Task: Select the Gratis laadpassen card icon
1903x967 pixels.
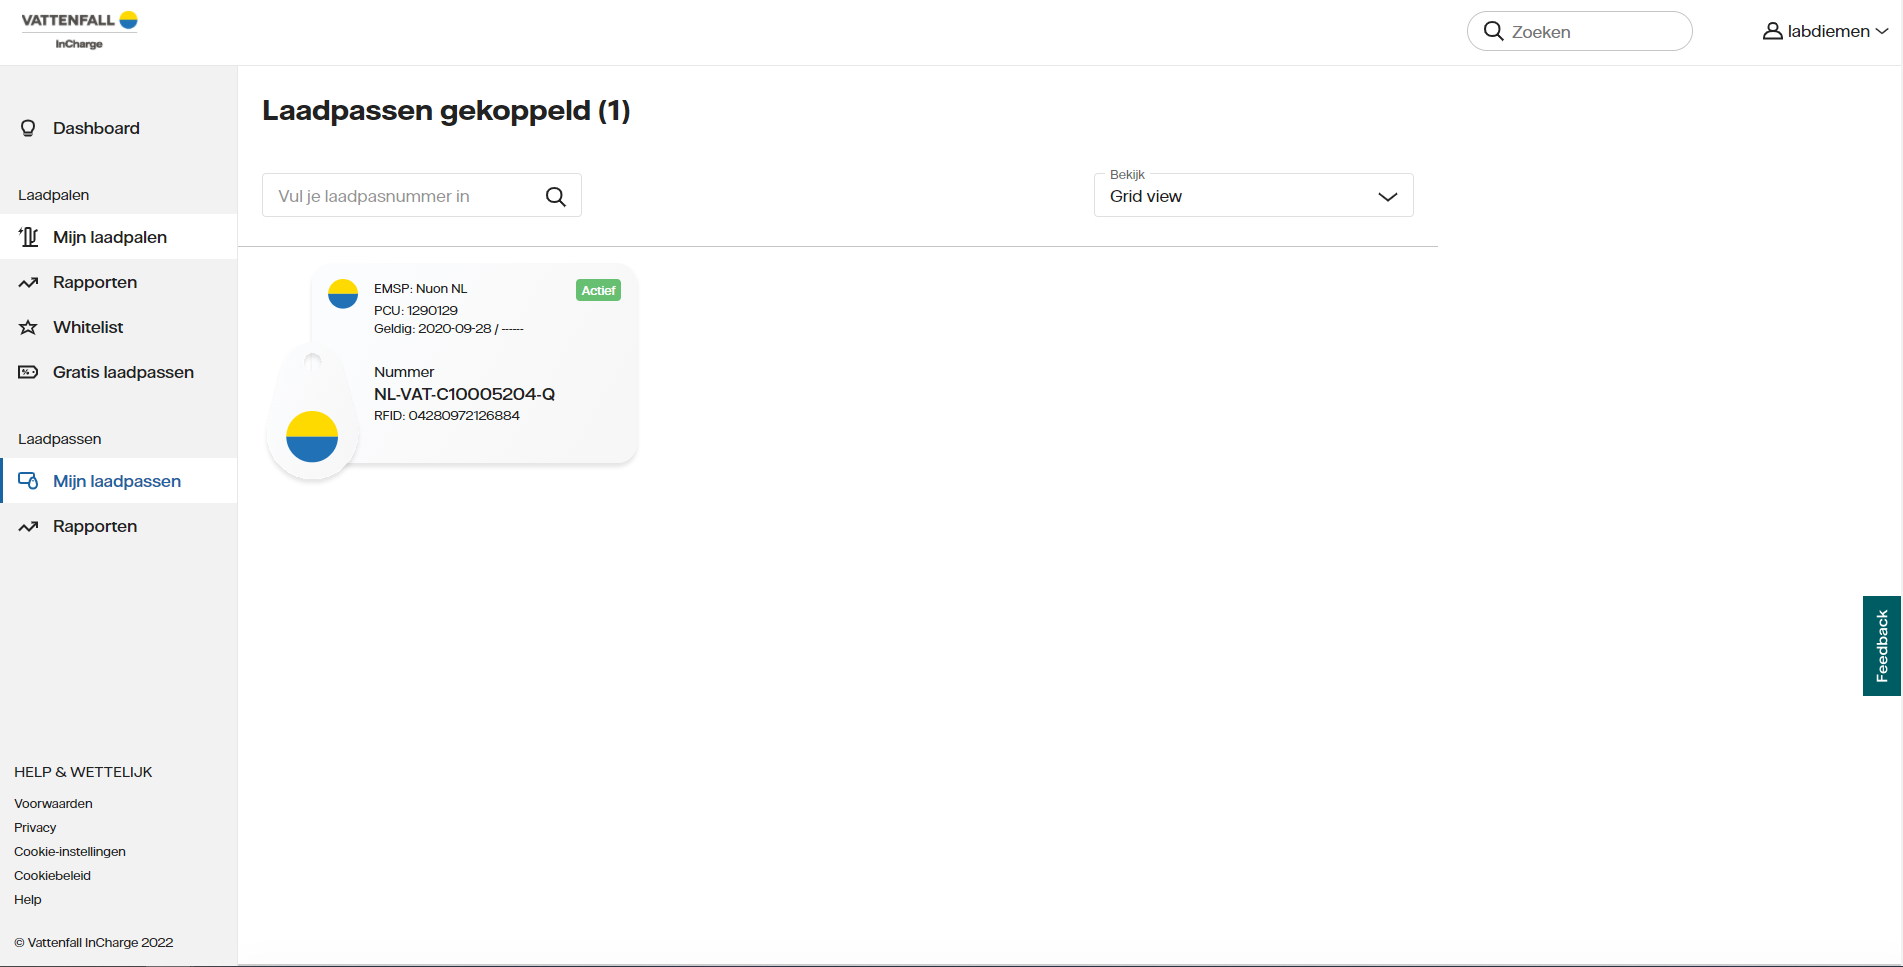Action: [x=27, y=371]
